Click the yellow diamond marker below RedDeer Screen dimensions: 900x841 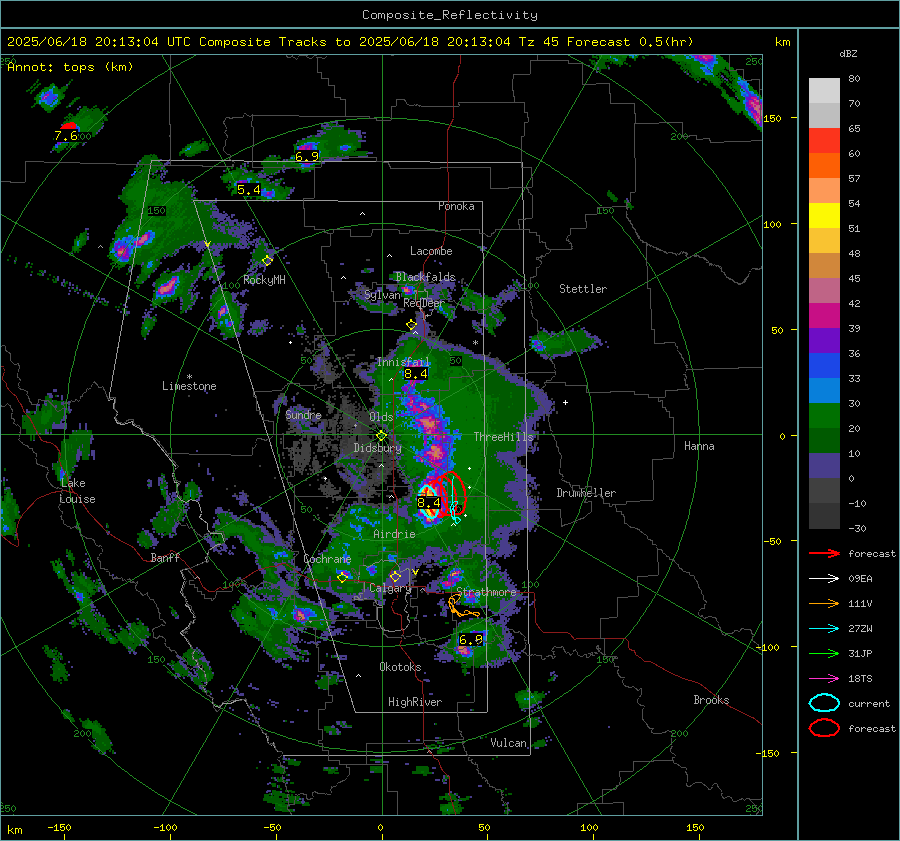[412, 325]
